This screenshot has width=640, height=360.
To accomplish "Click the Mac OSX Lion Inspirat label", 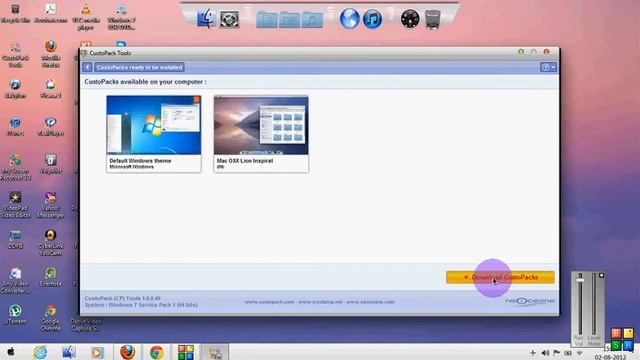I will click(x=244, y=160).
